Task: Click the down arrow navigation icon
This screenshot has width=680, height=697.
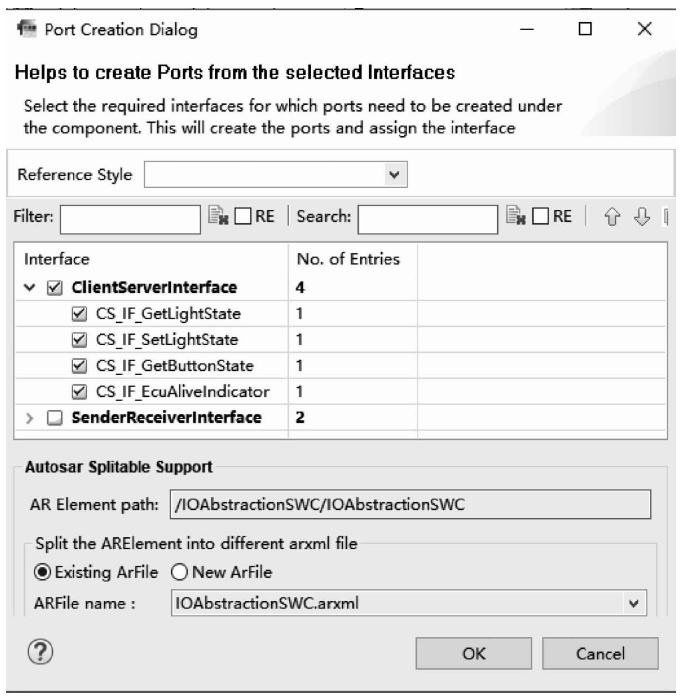Action: point(643,215)
